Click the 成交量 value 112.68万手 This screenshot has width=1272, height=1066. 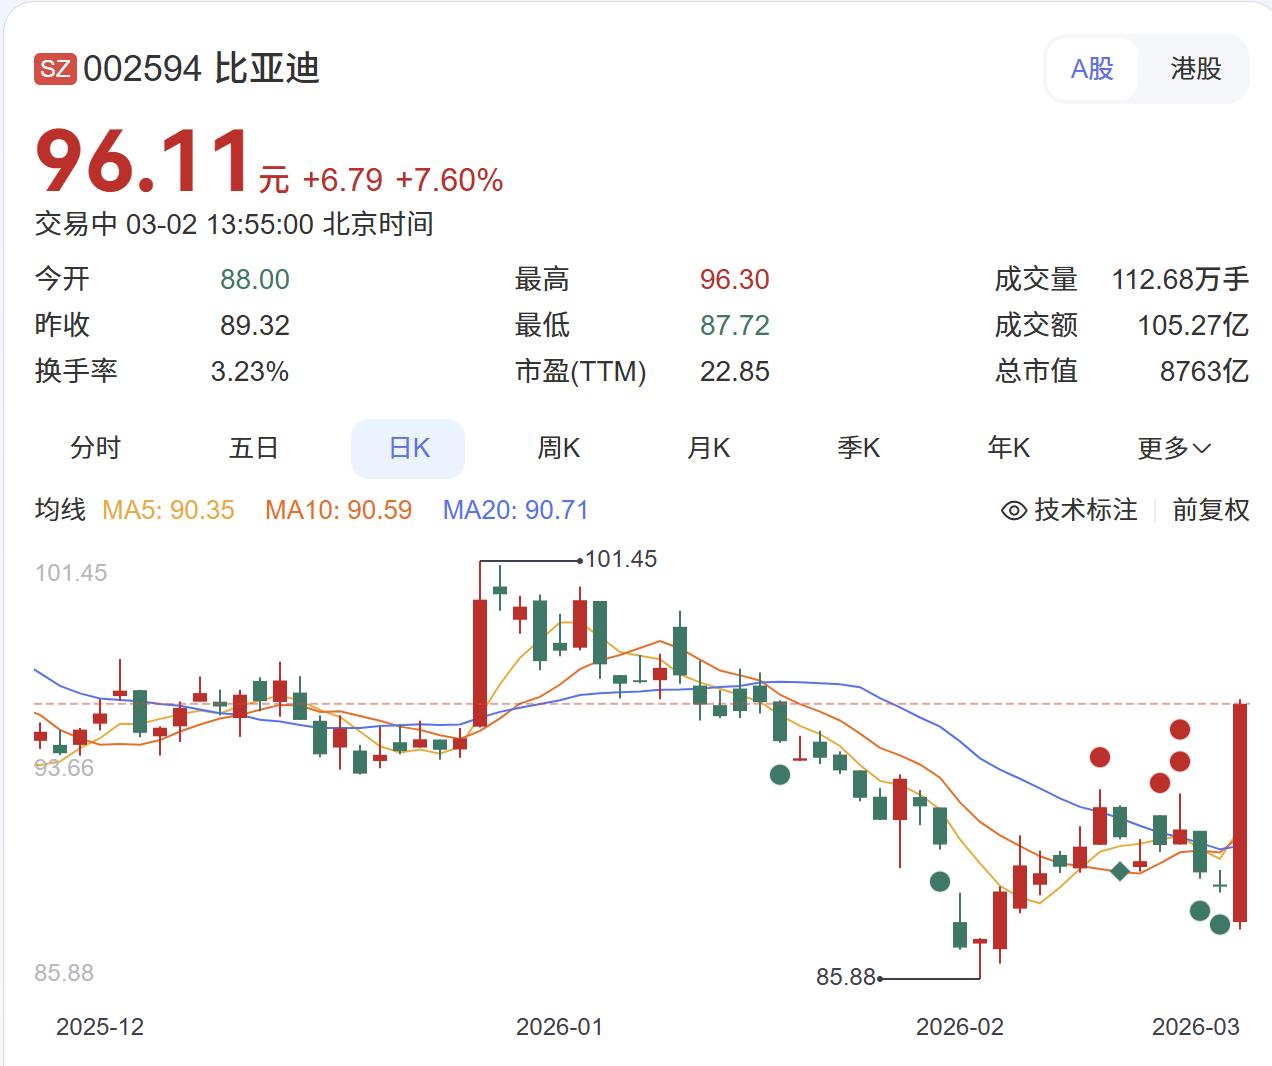pos(1181,280)
